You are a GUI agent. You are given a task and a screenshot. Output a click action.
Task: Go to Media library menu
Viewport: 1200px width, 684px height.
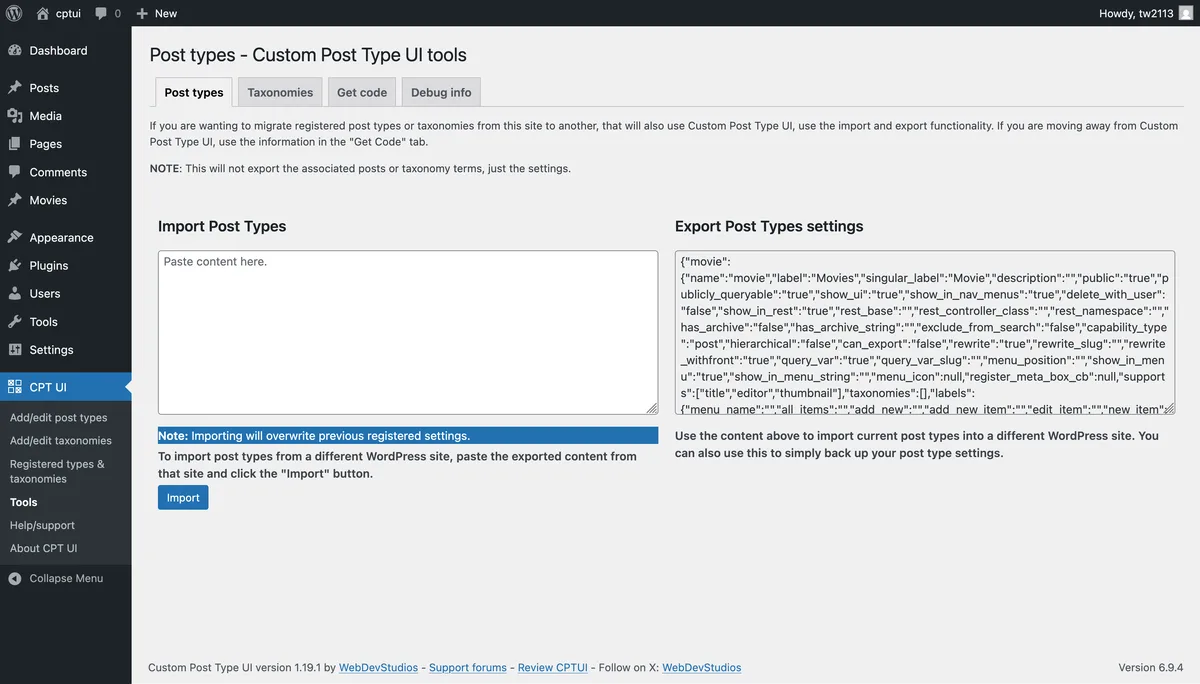pos(65,116)
